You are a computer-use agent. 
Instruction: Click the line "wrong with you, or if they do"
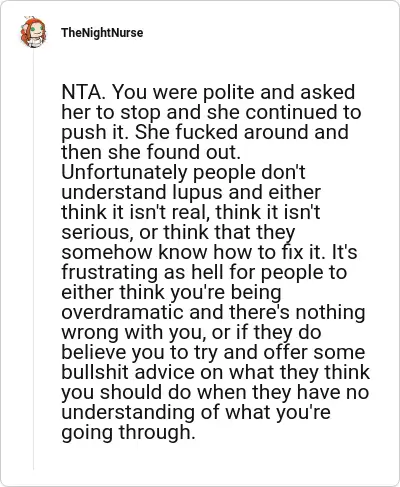click(x=191, y=333)
